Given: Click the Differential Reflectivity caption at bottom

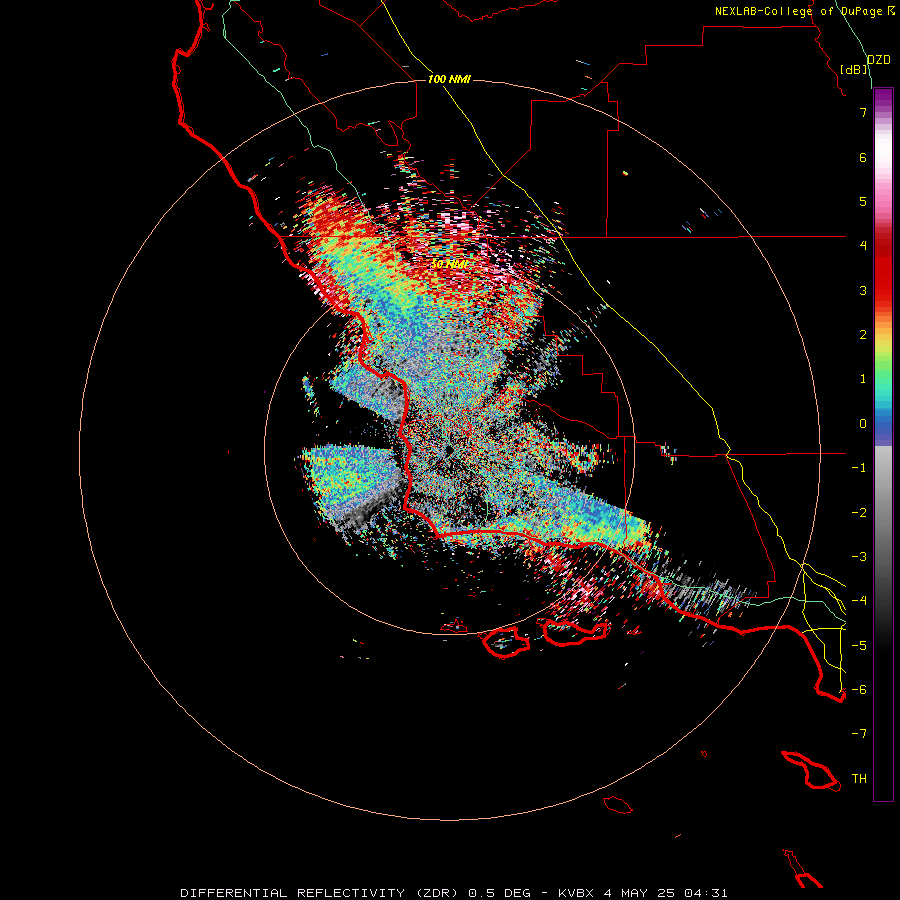Looking at the screenshot, I should click(x=319, y=893).
